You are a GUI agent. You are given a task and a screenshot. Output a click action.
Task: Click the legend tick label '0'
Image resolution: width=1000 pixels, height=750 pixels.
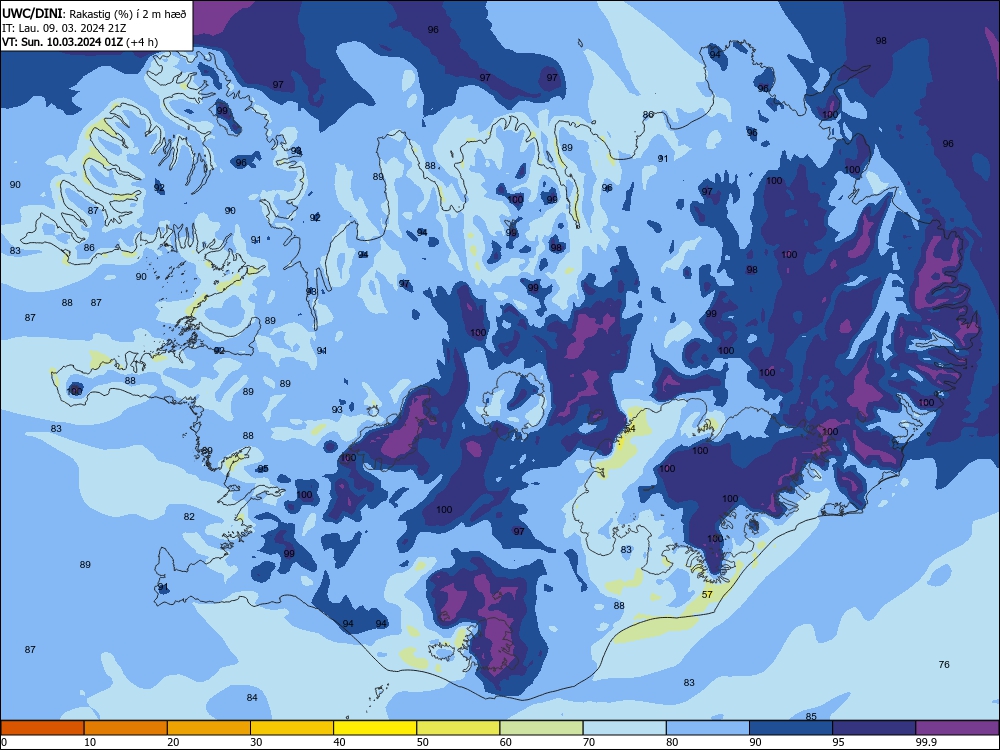pos(4,742)
